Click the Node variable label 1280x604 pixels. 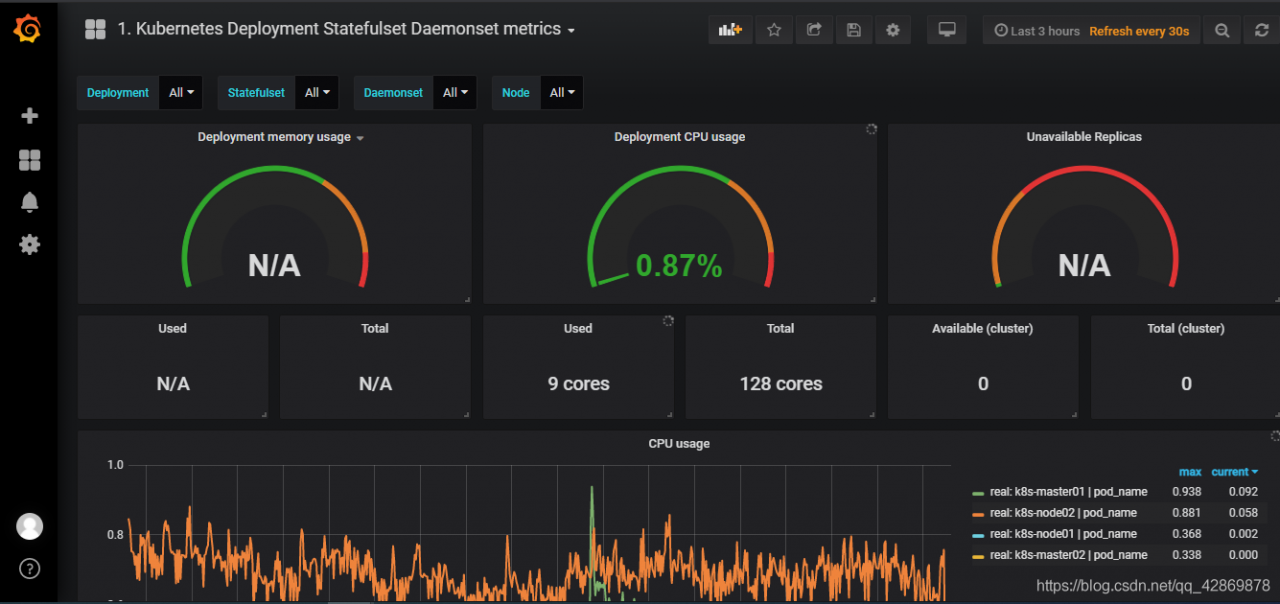point(516,93)
